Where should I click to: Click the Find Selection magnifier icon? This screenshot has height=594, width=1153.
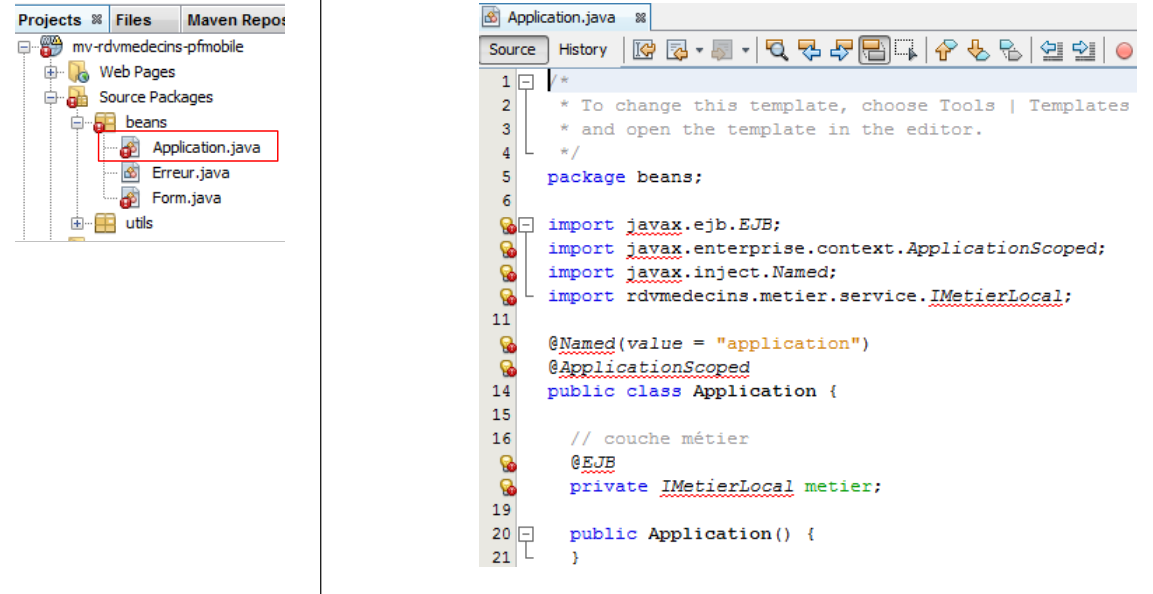pos(777,50)
